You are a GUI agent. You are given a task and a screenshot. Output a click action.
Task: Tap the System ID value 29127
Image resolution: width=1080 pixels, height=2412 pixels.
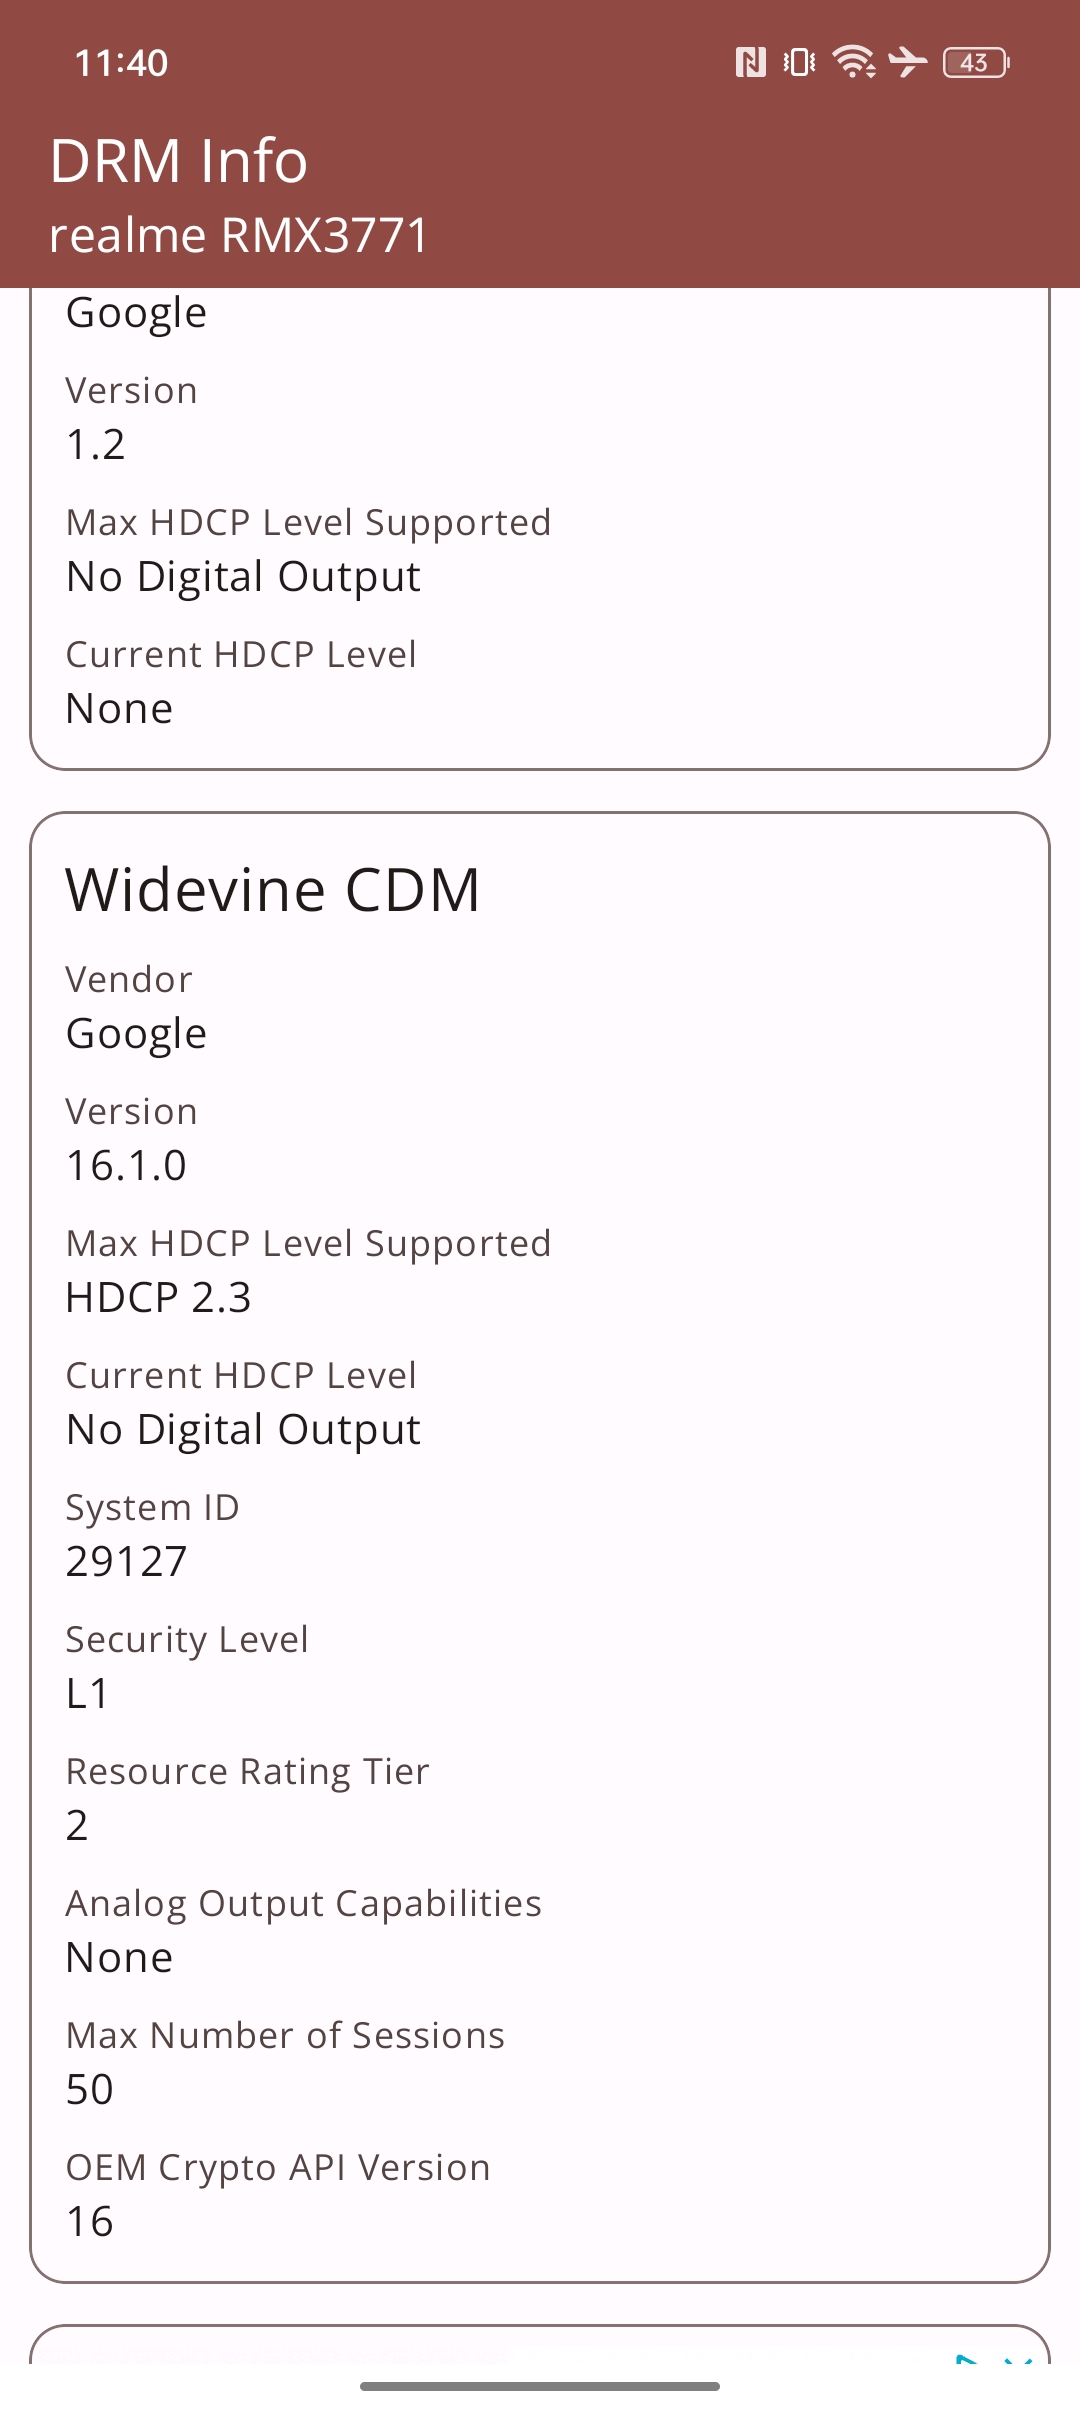coord(126,1561)
